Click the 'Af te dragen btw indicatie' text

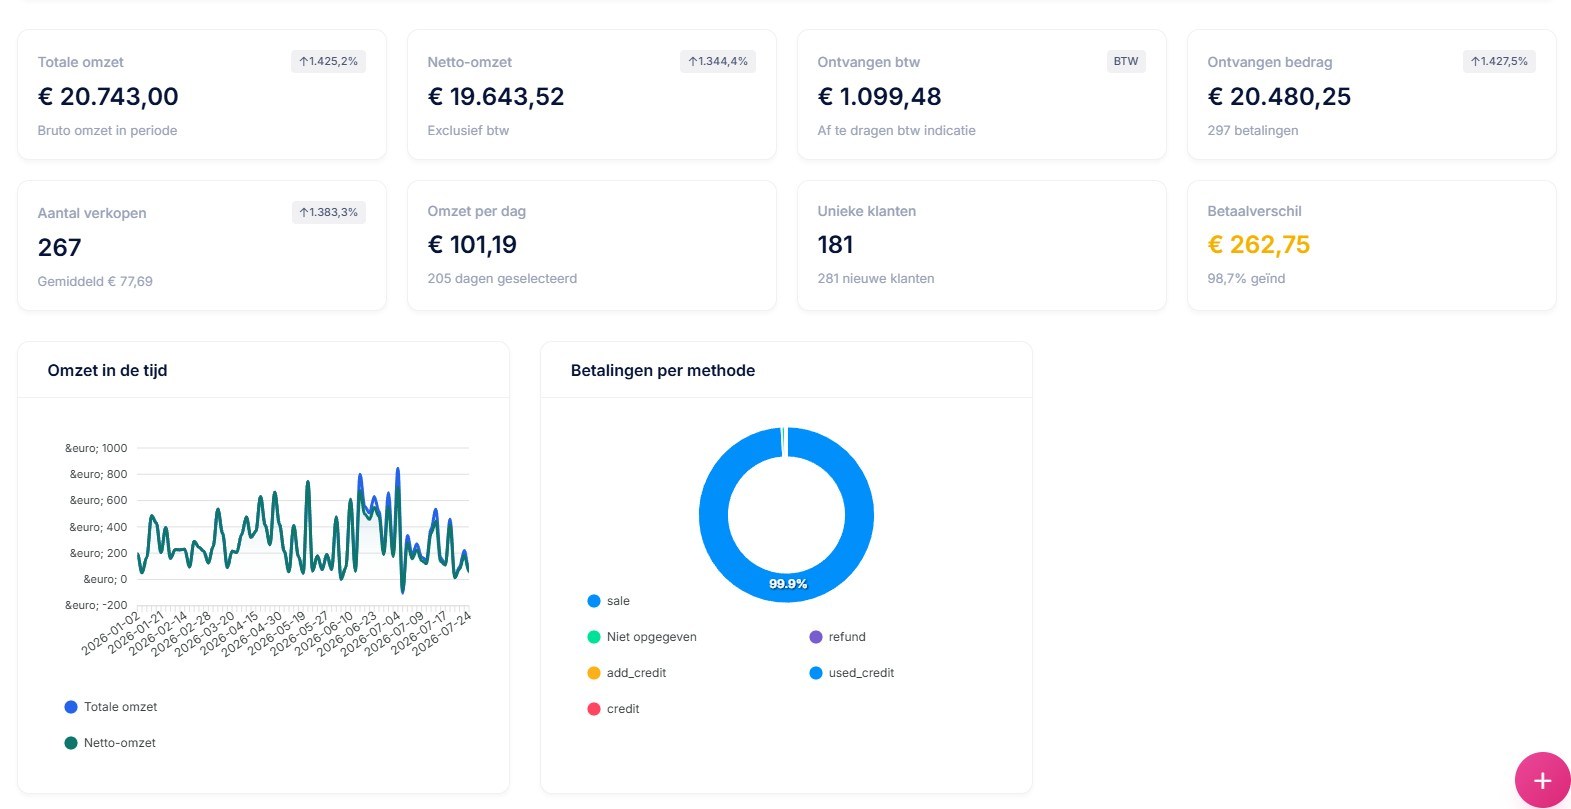pyautogui.click(x=896, y=130)
